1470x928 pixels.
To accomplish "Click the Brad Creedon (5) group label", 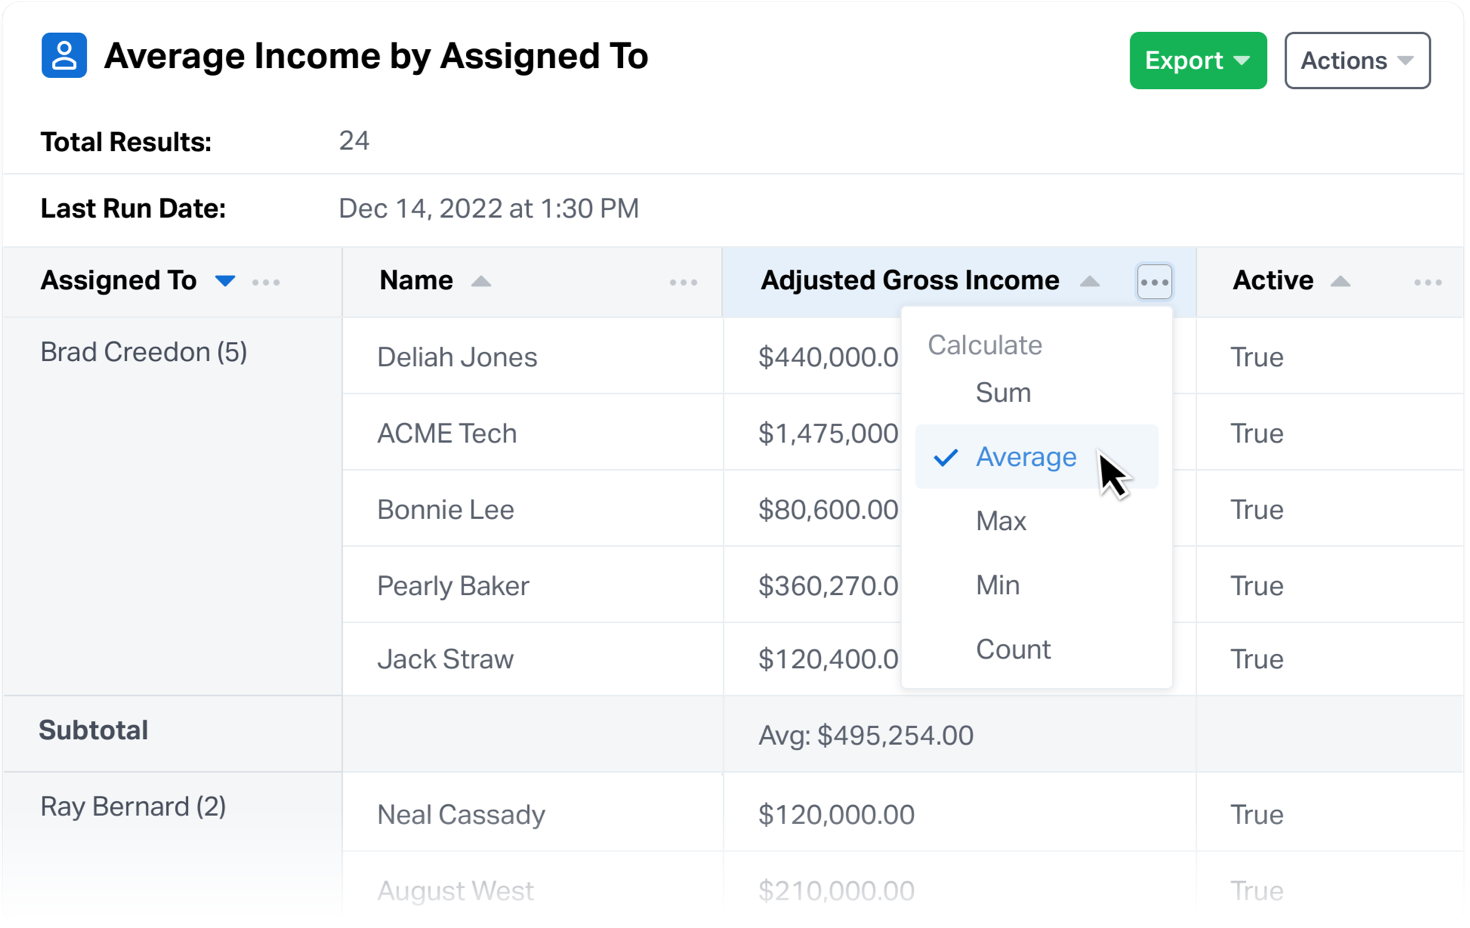I will pos(143,351).
